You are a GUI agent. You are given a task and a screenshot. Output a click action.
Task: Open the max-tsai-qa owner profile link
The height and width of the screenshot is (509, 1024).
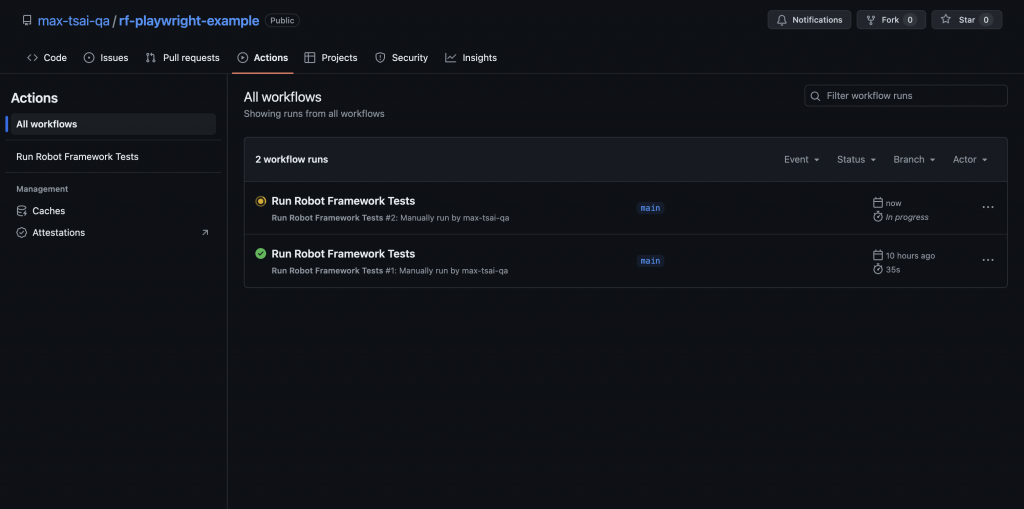pyautogui.click(x=73, y=20)
